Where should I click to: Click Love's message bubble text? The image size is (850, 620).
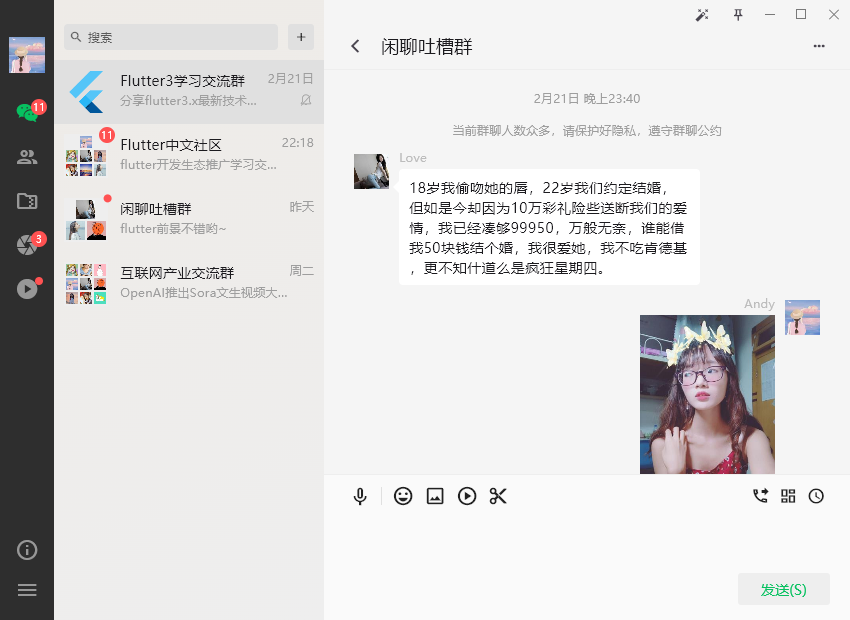(x=549, y=228)
